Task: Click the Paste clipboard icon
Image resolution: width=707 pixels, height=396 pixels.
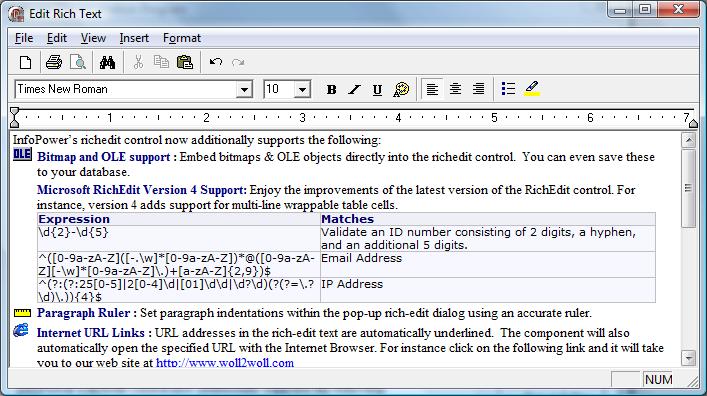Action: (x=185, y=62)
